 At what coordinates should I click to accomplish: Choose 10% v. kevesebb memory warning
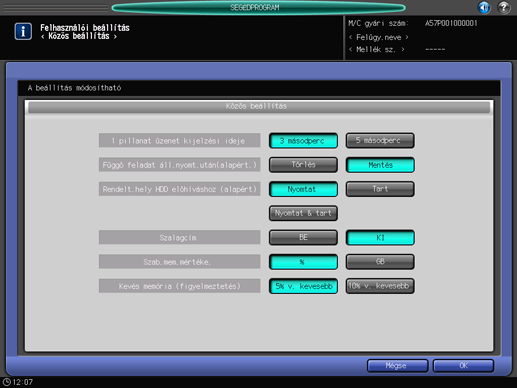click(380, 286)
